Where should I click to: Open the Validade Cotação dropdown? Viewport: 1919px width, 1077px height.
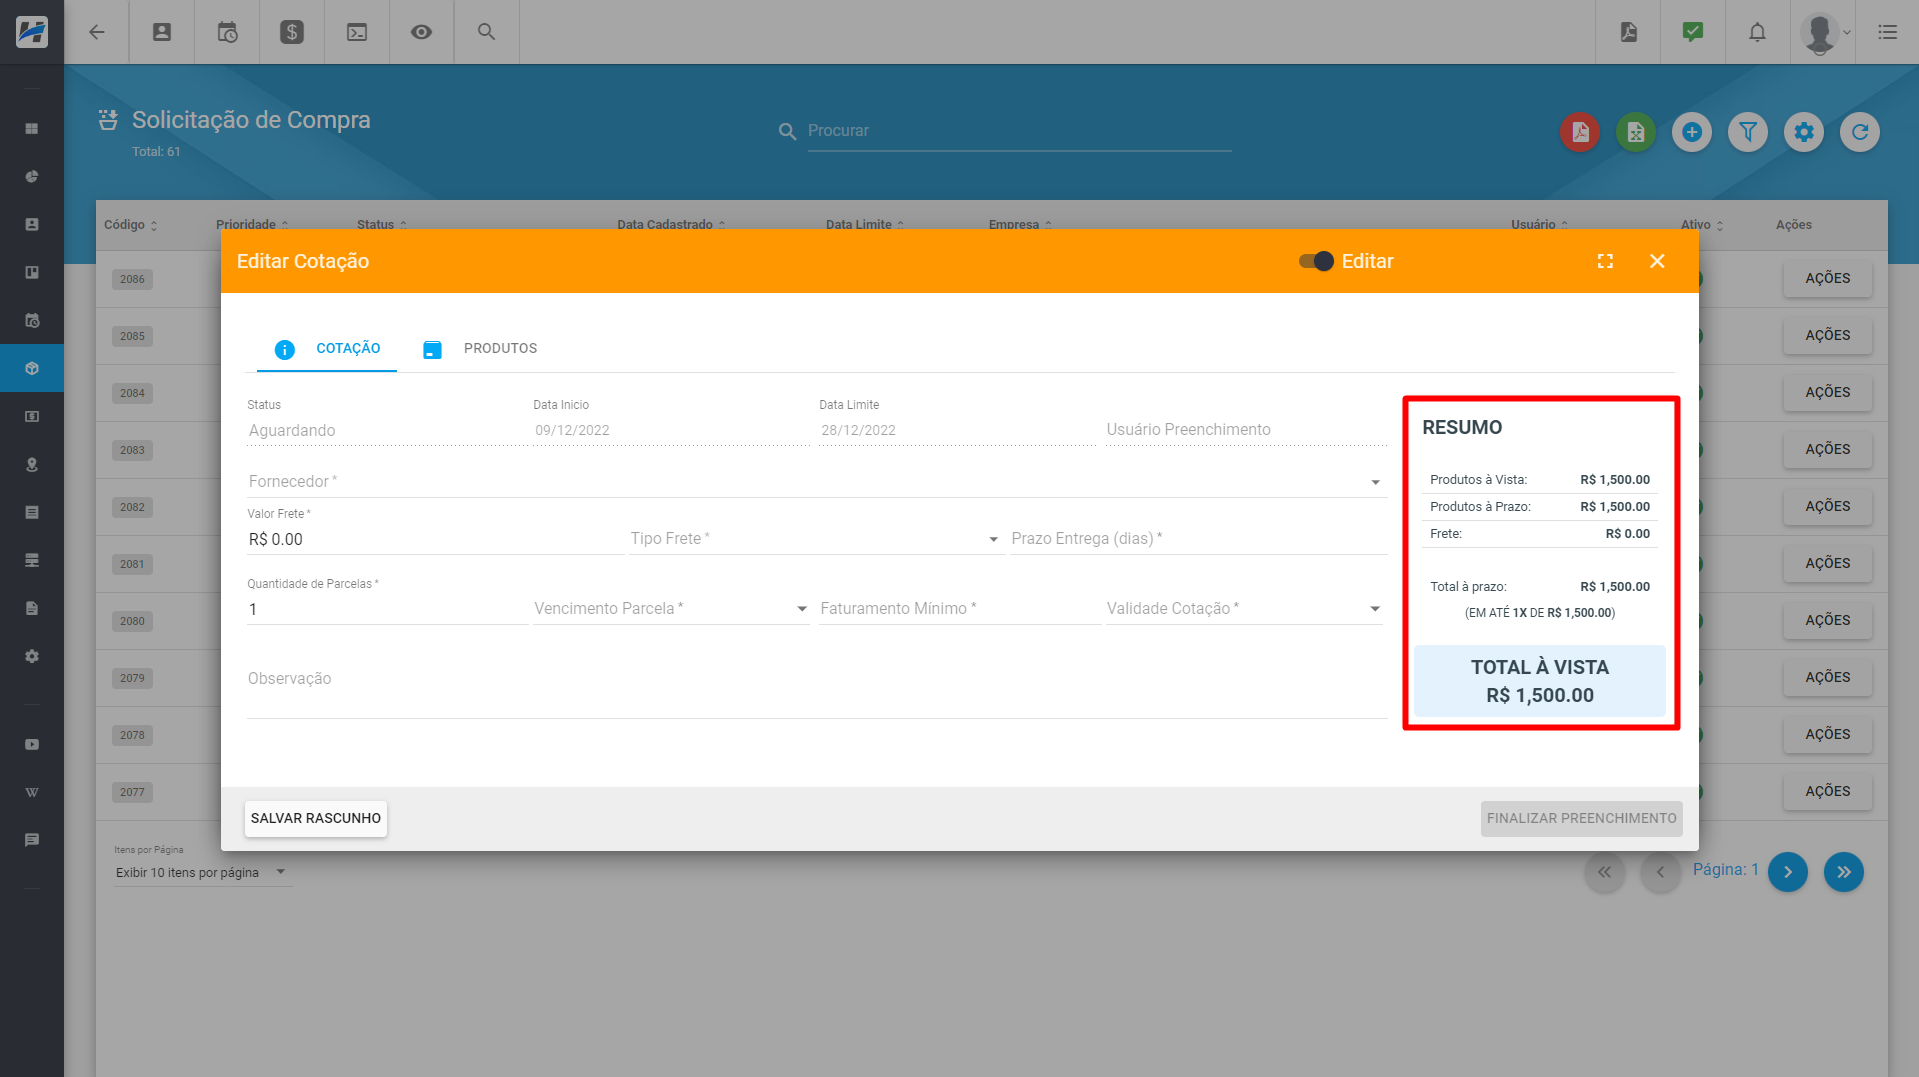1243,609
